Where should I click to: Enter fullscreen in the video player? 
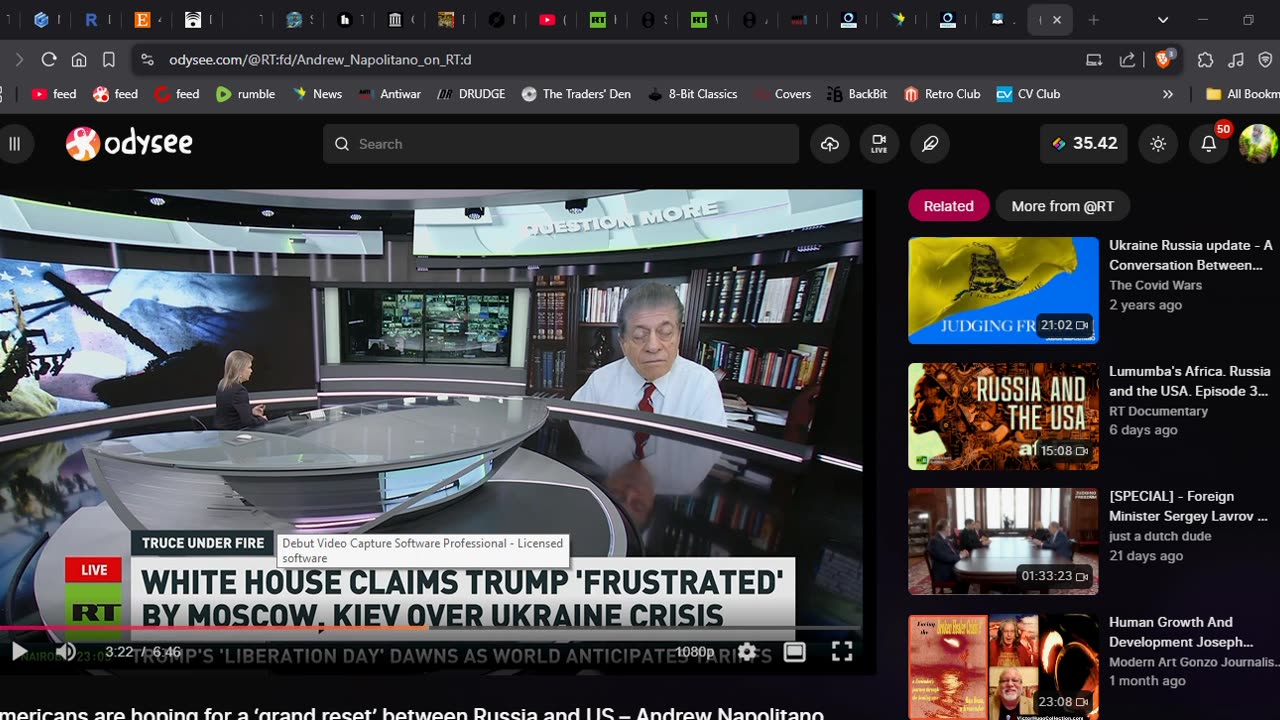point(842,652)
